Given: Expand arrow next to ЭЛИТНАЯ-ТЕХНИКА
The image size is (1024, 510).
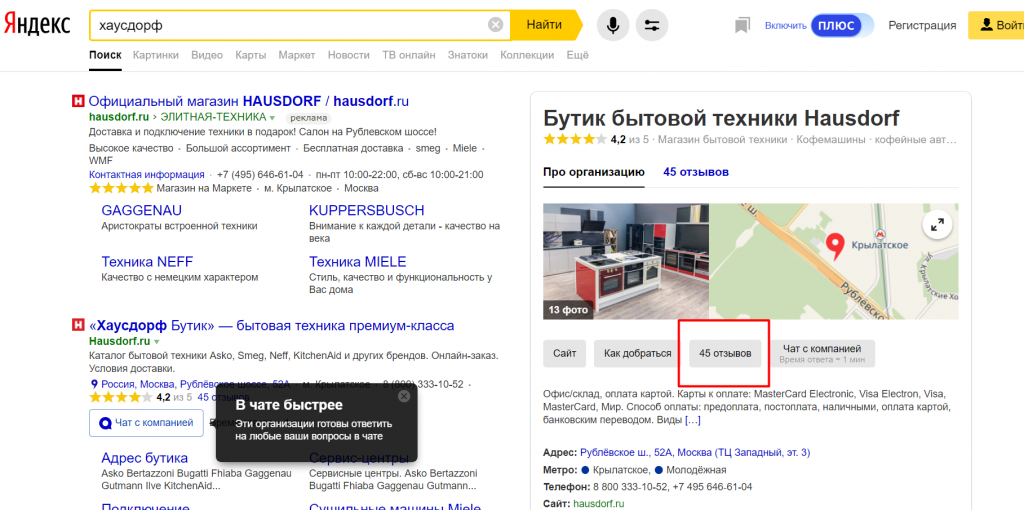Looking at the screenshot, I should pyautogui.click(x=272, y=118).
